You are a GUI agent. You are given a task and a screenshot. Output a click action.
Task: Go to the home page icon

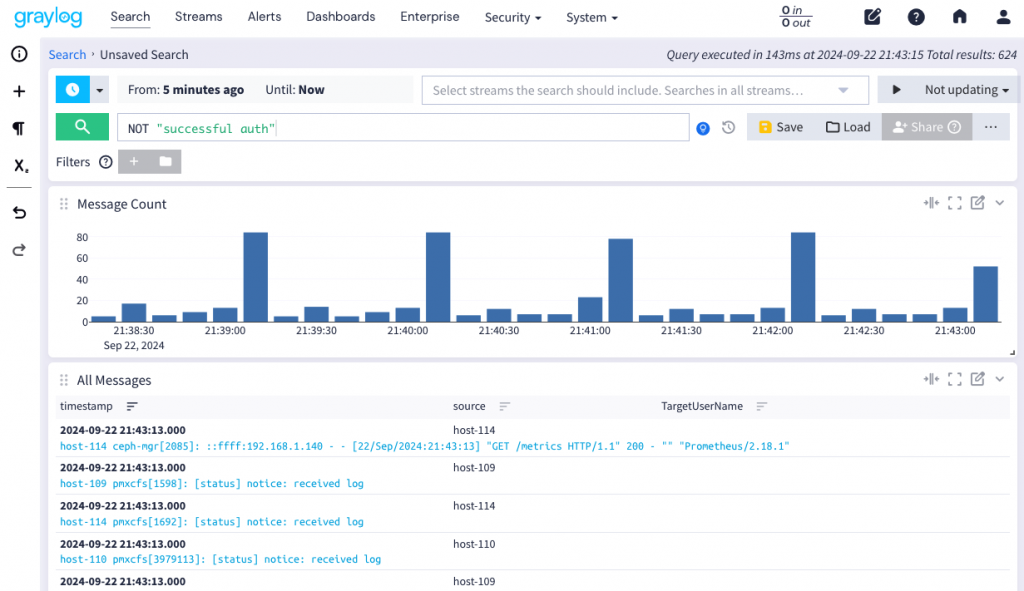pyautogui.click(x=959, y=16)
